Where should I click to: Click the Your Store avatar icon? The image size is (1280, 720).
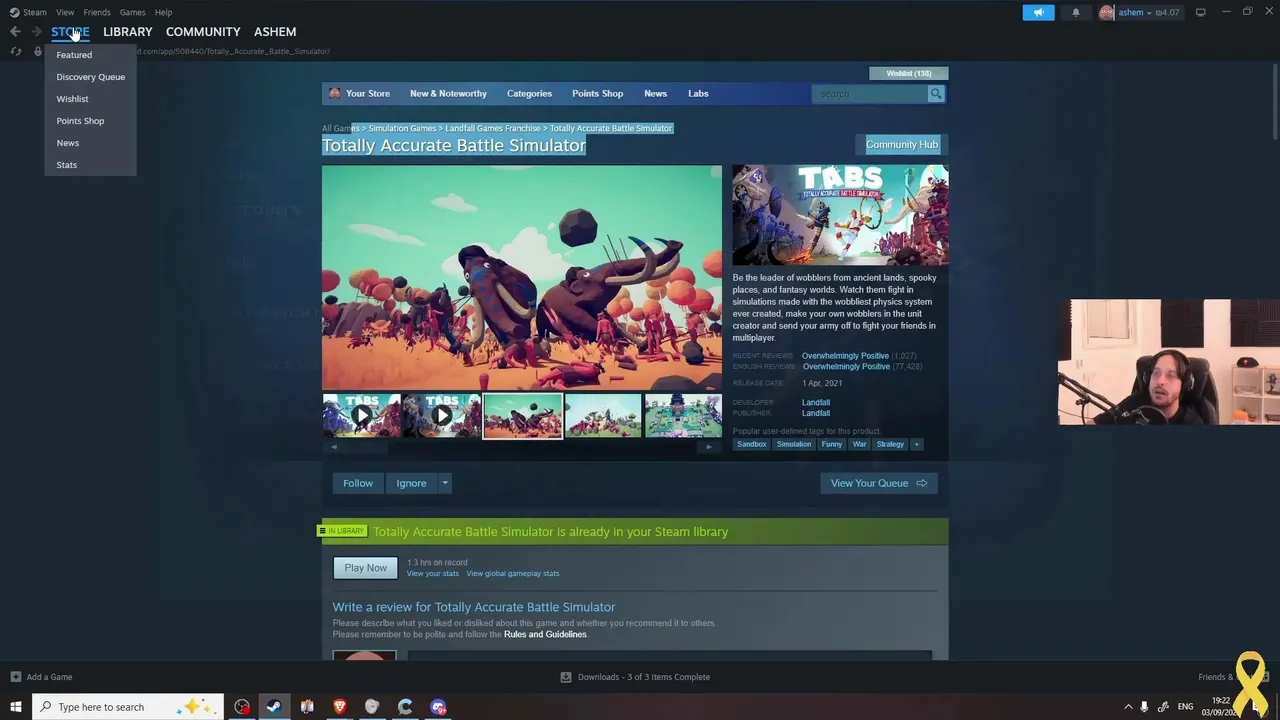click(334, 93)
